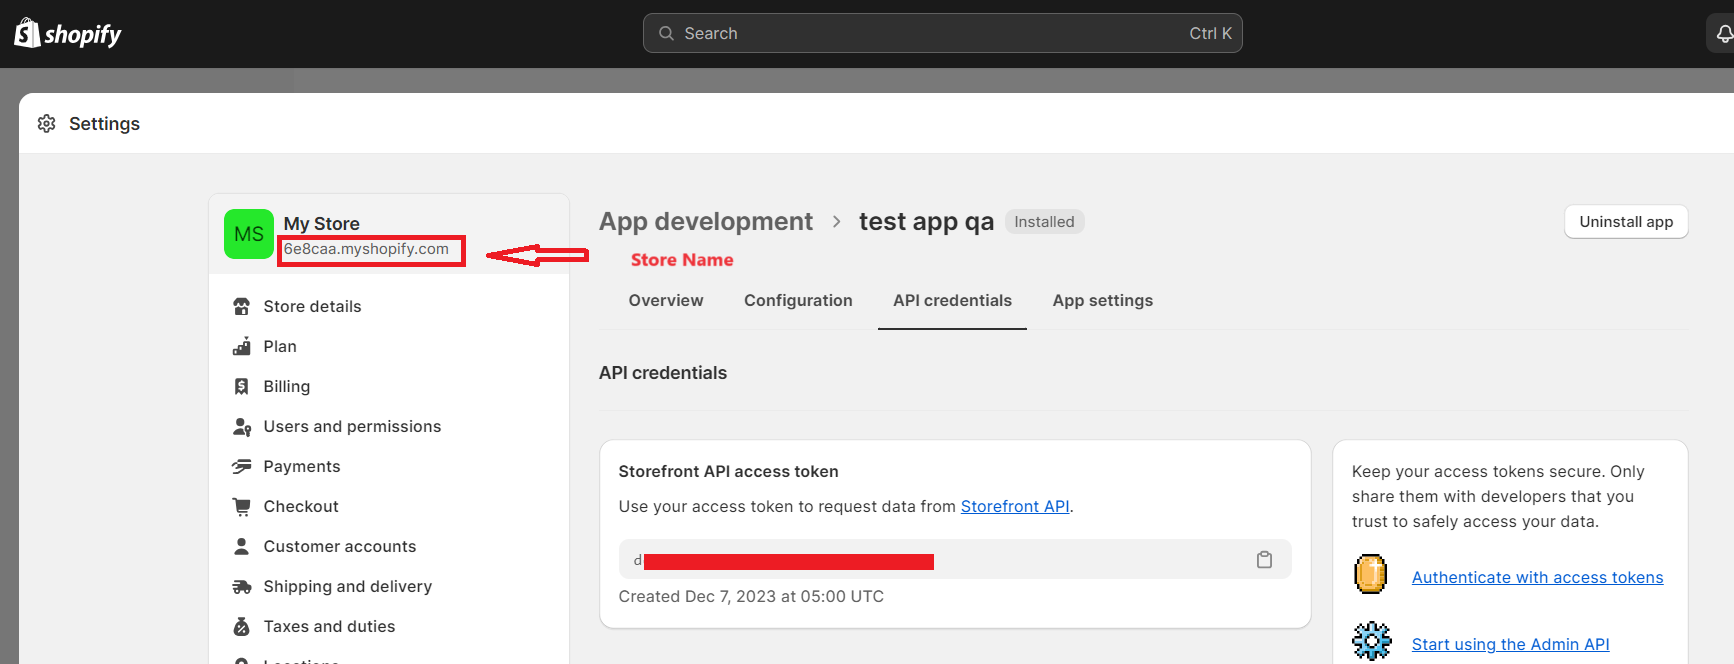Click the Taxes and duties icon
1734x664 pixels.
point(241,626)
